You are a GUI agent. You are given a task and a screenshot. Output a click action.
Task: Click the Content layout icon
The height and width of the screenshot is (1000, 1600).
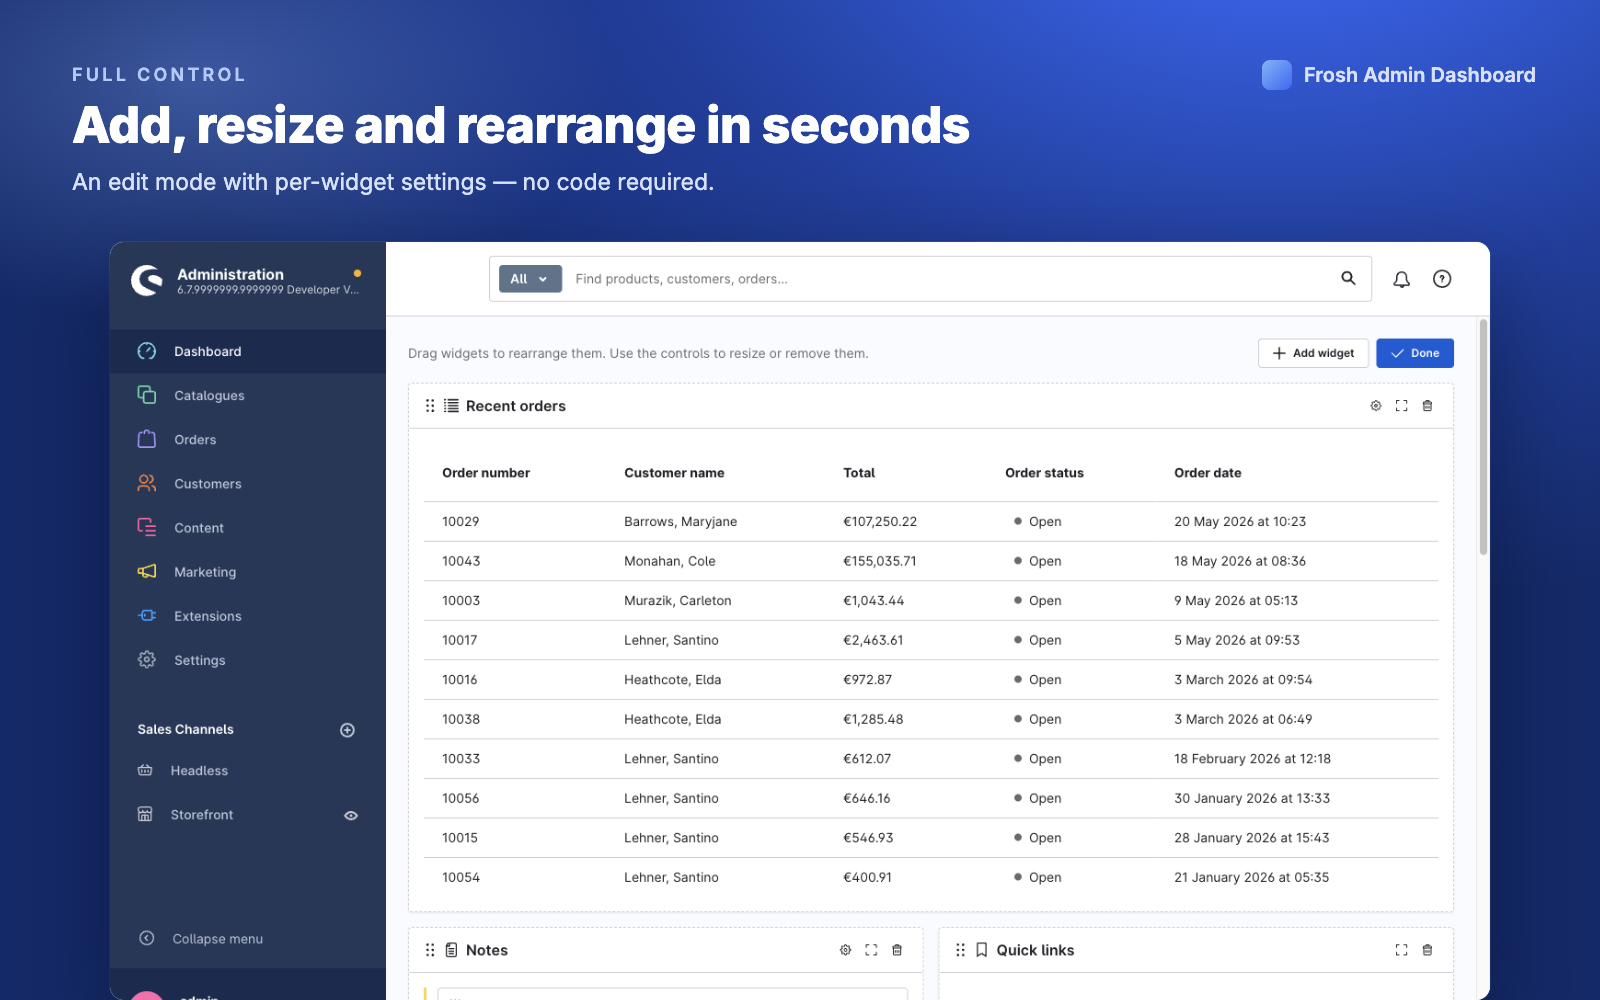pyautogui.click(x=147, y=527)
